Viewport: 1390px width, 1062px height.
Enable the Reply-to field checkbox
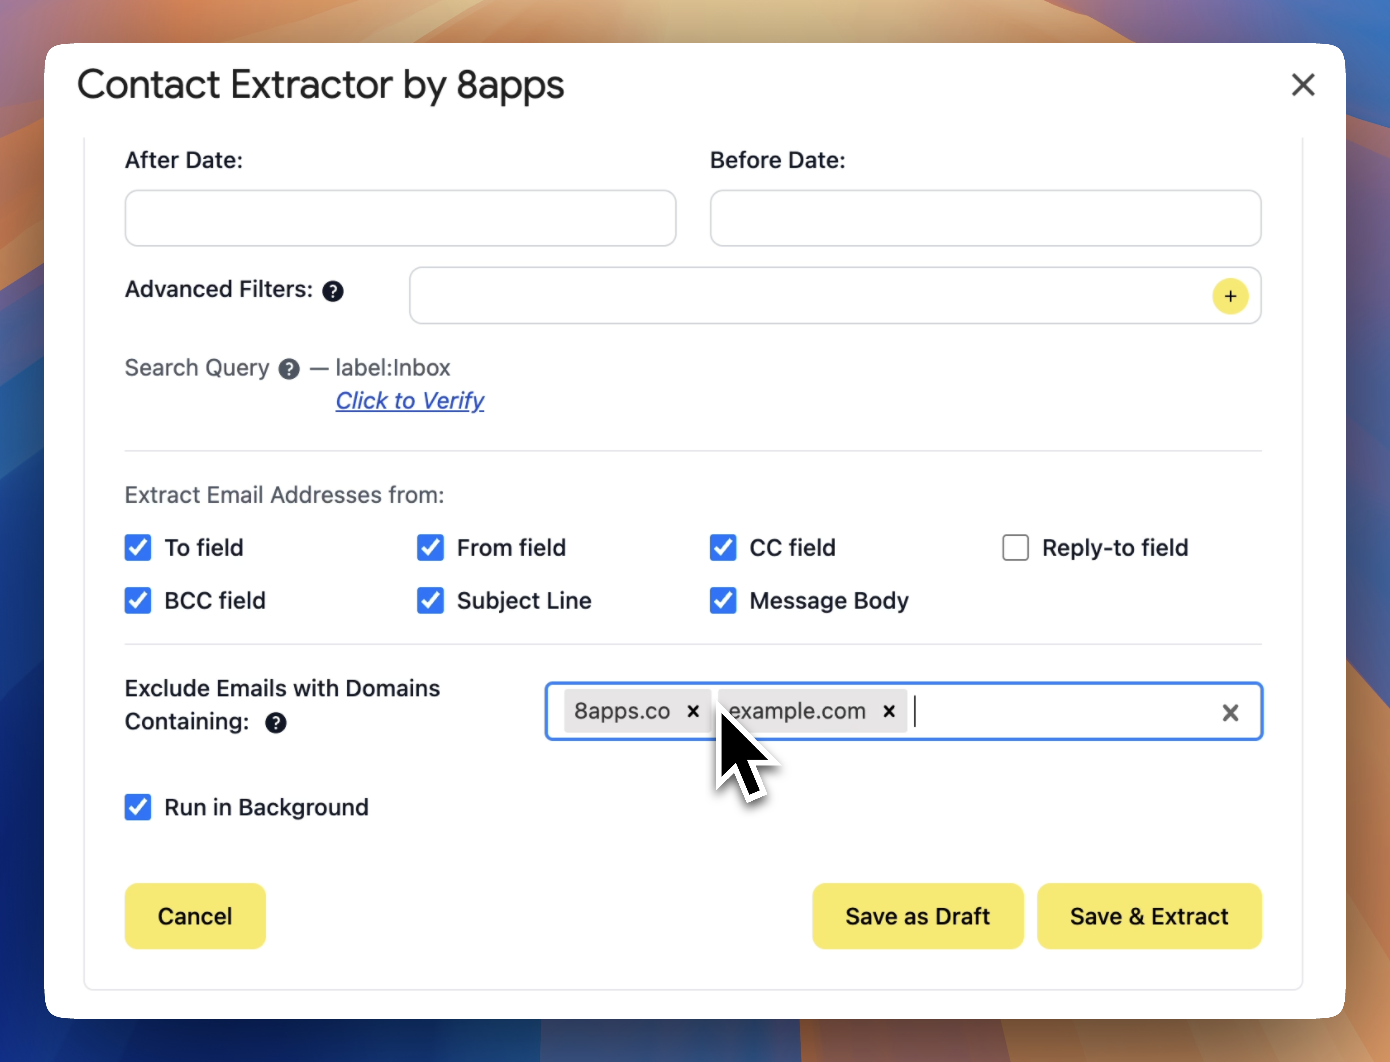click(x=1015, y=548)
